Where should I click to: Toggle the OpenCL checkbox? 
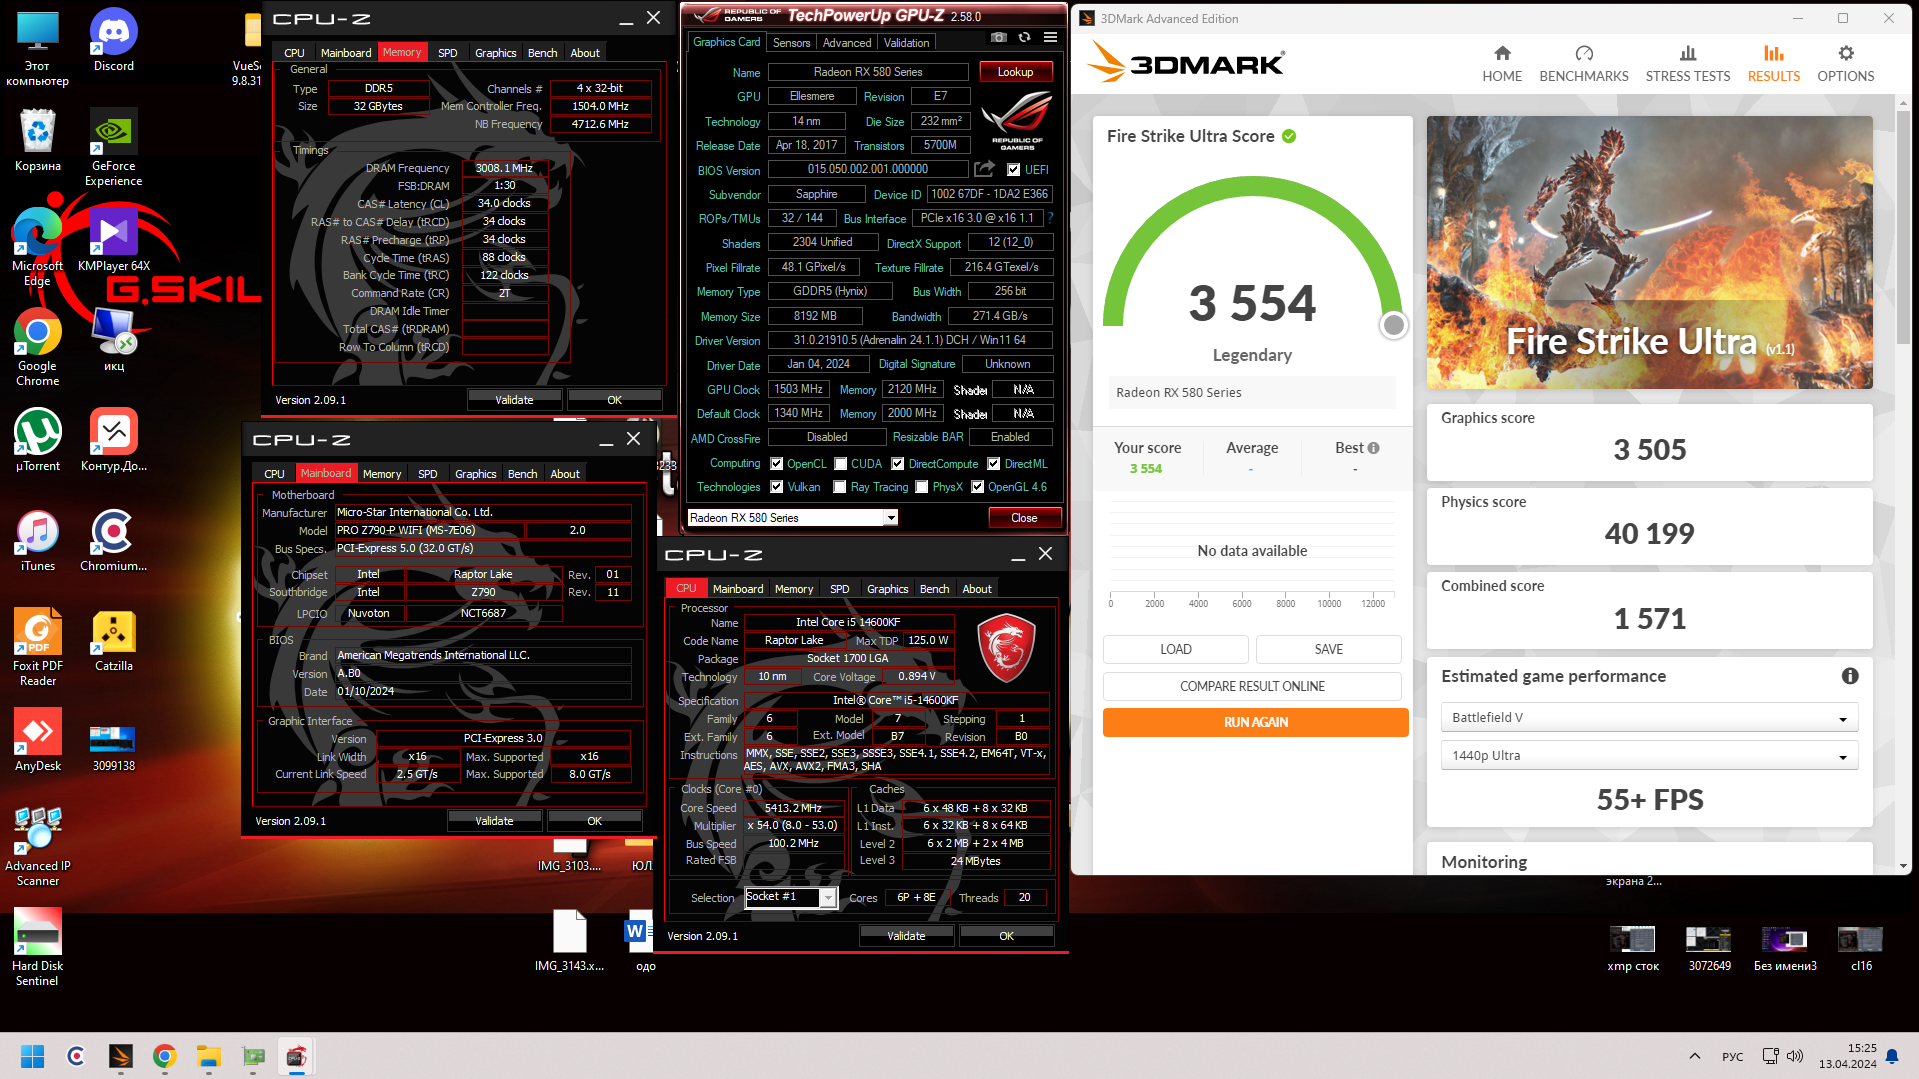[x=777, y=464]
